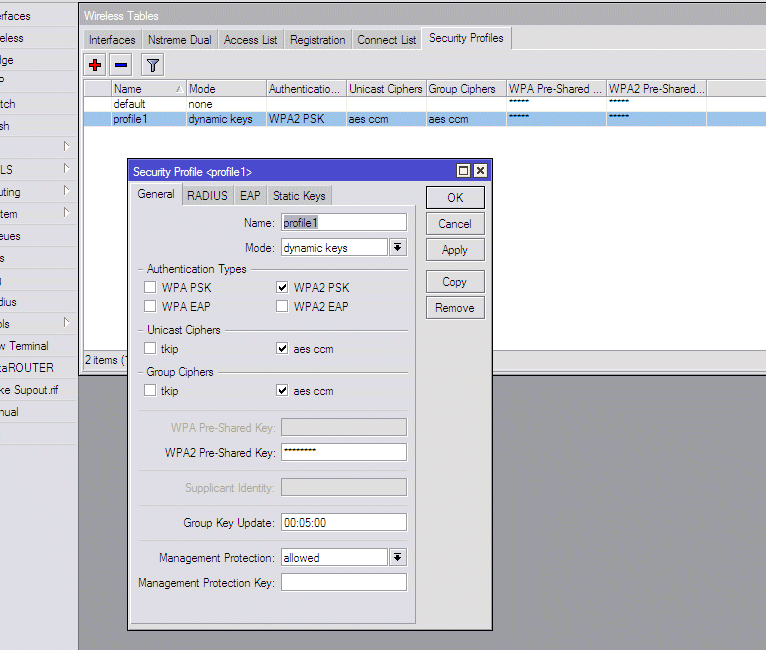Viewport: 766px width, 650px height.
Task: Expand the tem sidebar submenu arrow
Action: pos(66,212)
